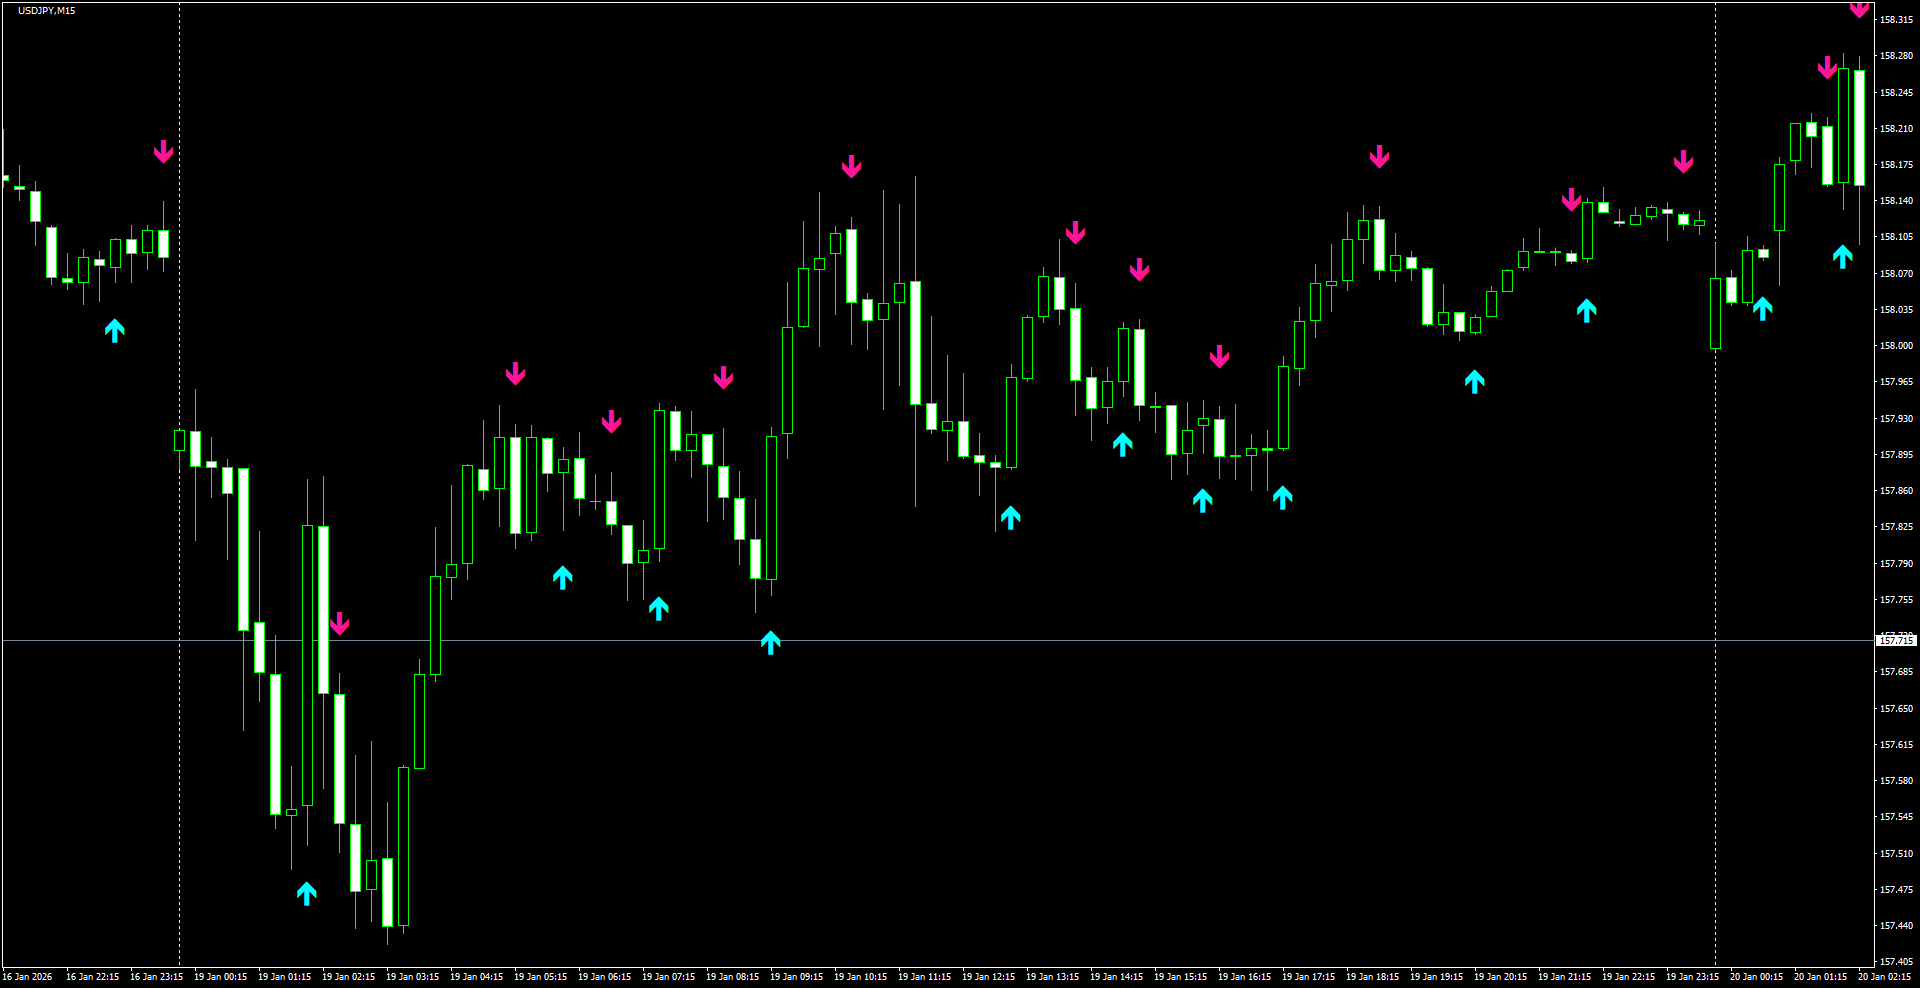Click the pink sell arrow above the 19 Jan 14:15 candles
The height and width of the screenshot is (988, 1920).
(1139, 270)
